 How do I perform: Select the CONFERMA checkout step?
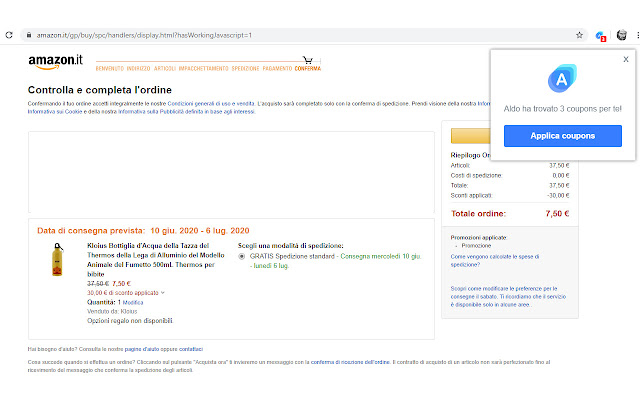pyautogui.click(x=308, y=69)
